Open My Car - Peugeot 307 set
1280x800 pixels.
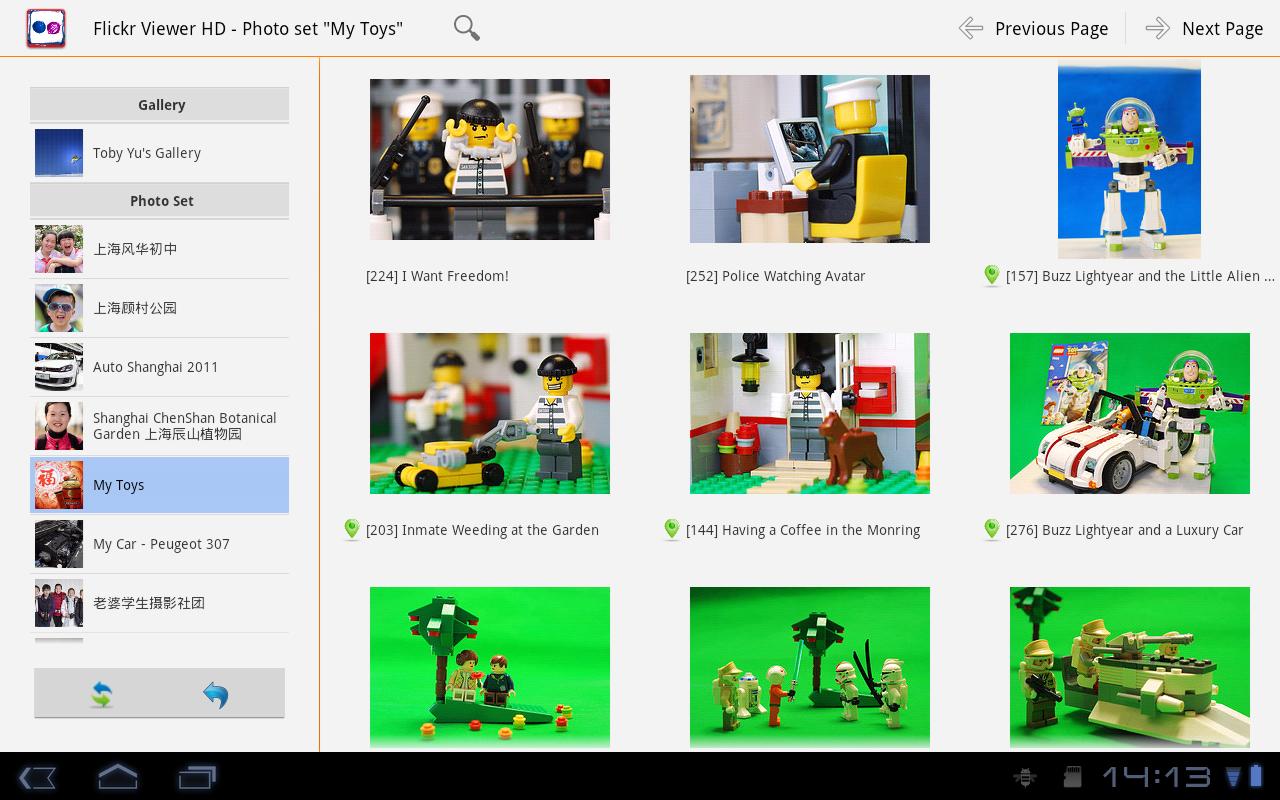160,544
